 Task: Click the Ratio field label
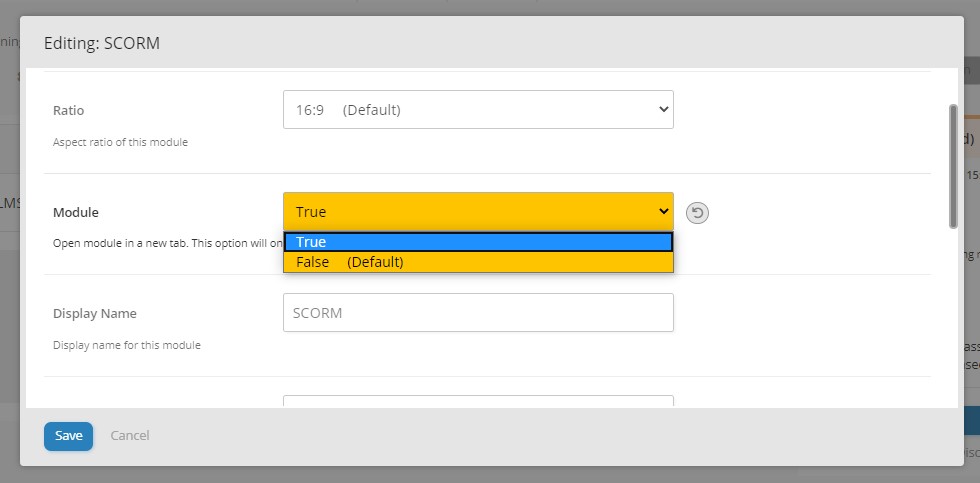click(69, 110)
